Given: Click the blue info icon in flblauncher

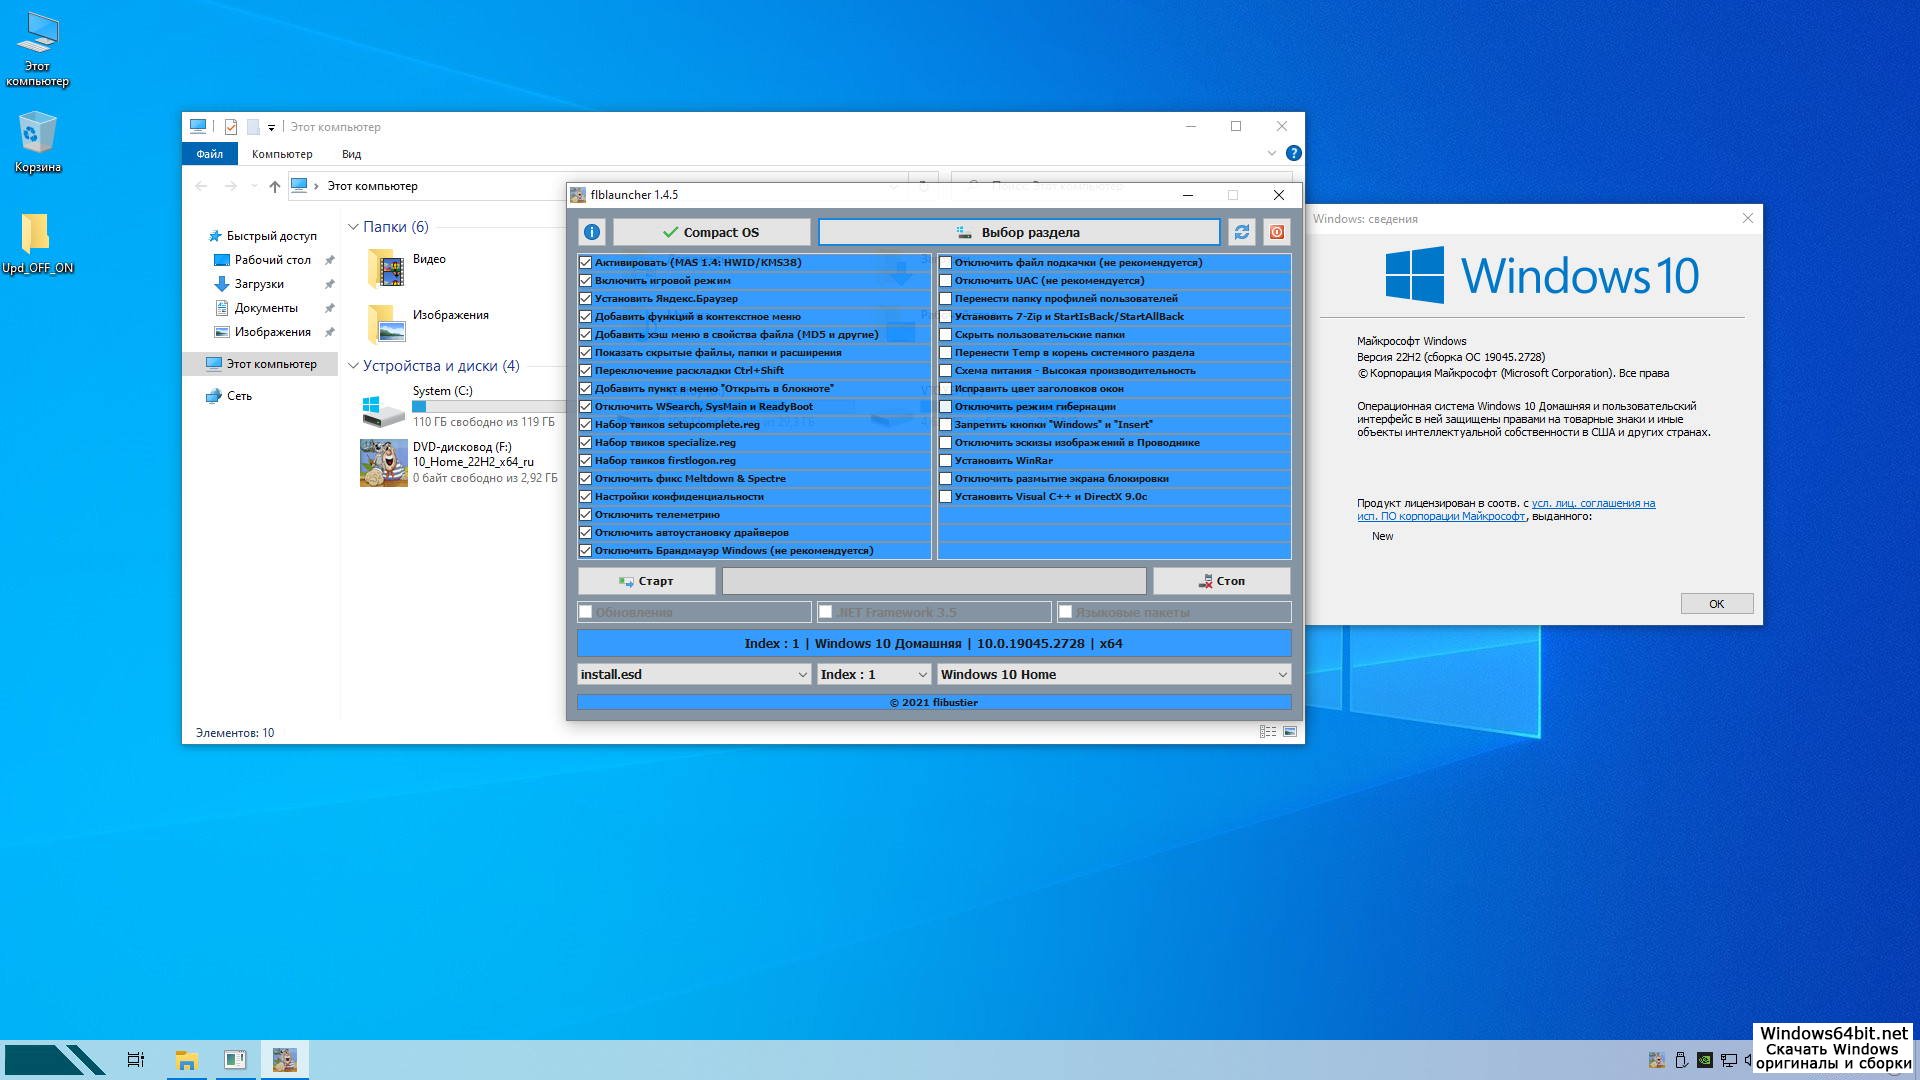Looking at the screenshot, I should coord(592,232).
